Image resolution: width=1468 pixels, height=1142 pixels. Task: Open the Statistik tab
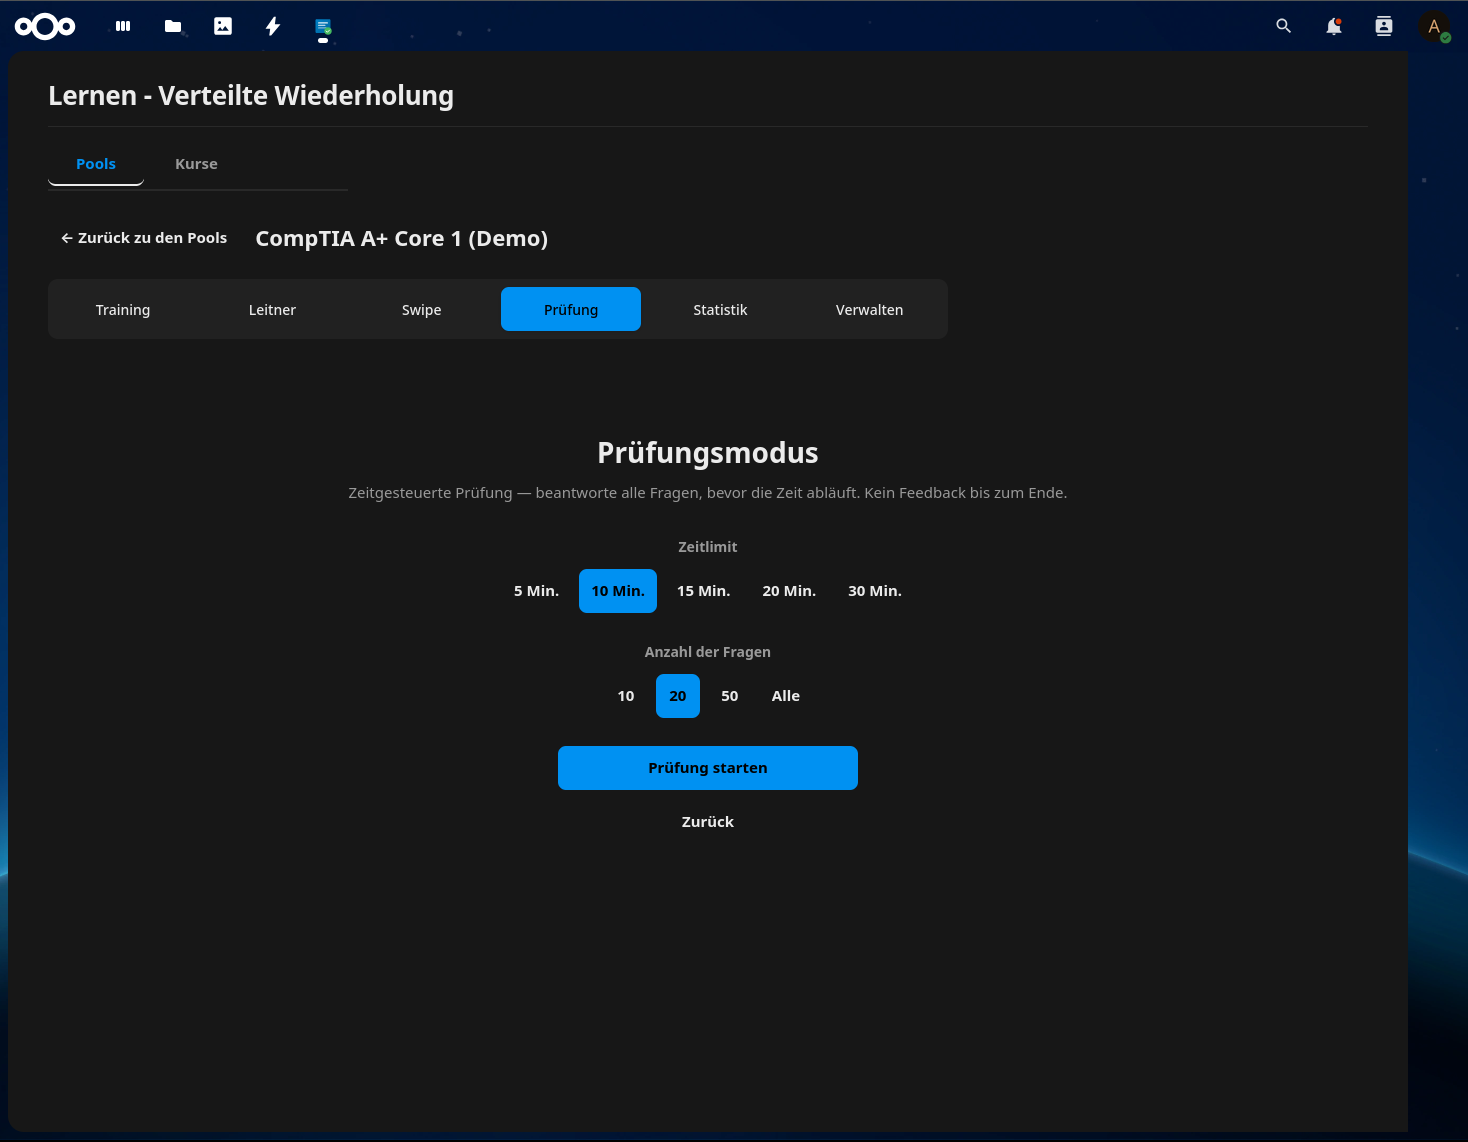click(x=720, y=309)
